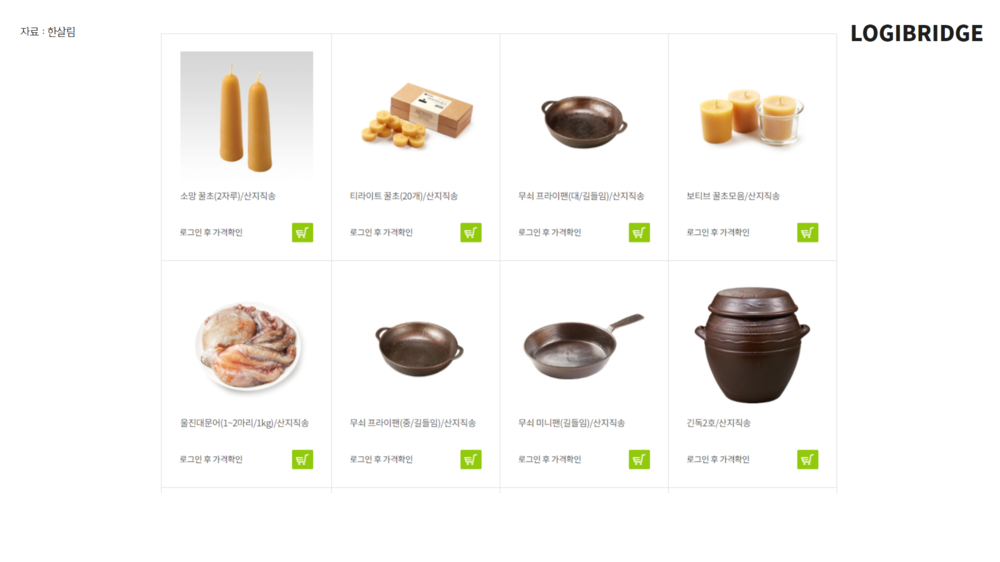Add 무쇠 프라이팬(중/길들임) to cart
This screenshot has height=562, width=1000.
coord(471,459)
